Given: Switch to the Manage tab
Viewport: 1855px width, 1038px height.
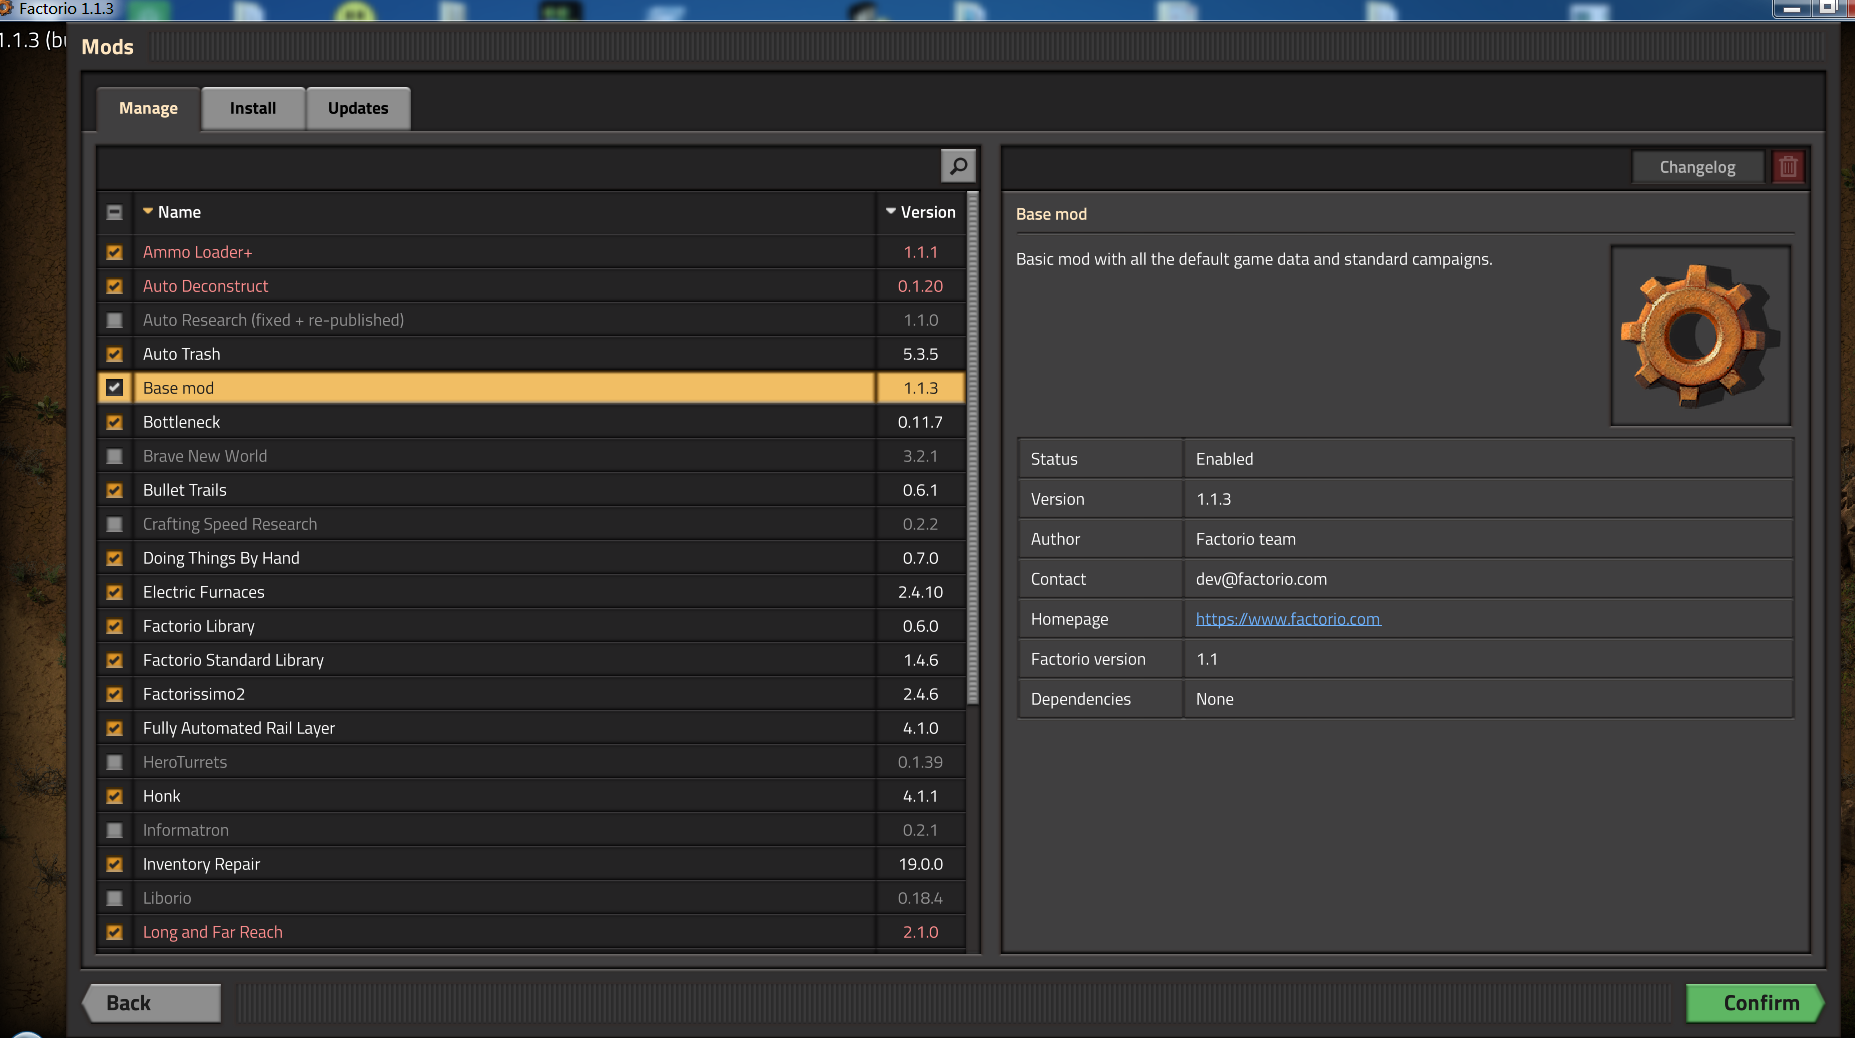Looking at the screenshot, I should (148, 108).
